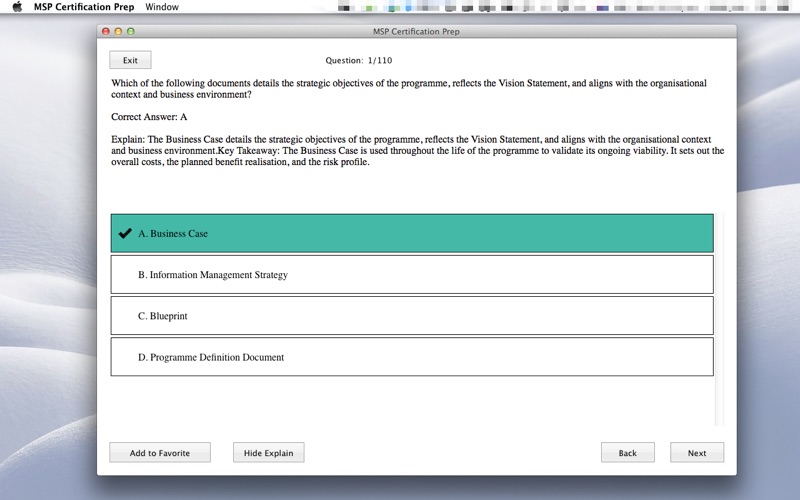
Task: Add this question to favorites
Action: point(160,453)
